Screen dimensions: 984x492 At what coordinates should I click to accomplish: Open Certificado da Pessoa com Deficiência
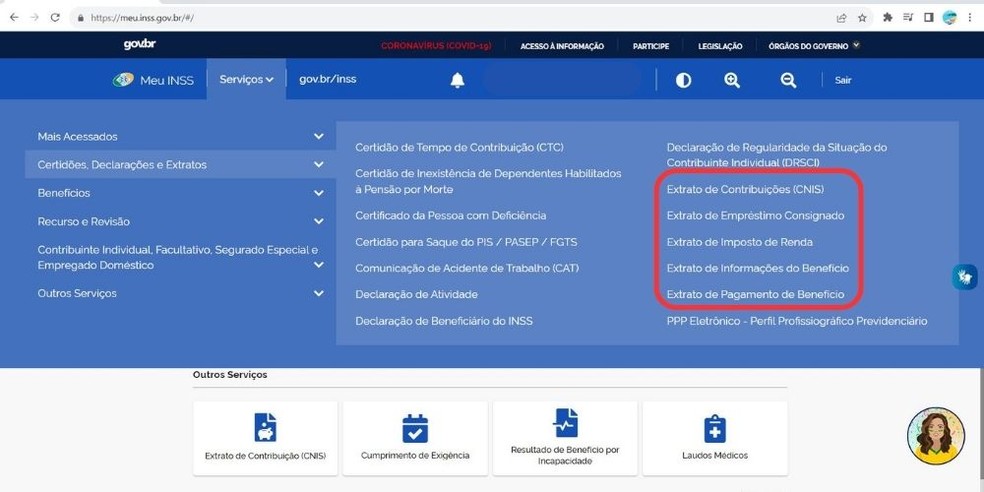tap(451, 215)
